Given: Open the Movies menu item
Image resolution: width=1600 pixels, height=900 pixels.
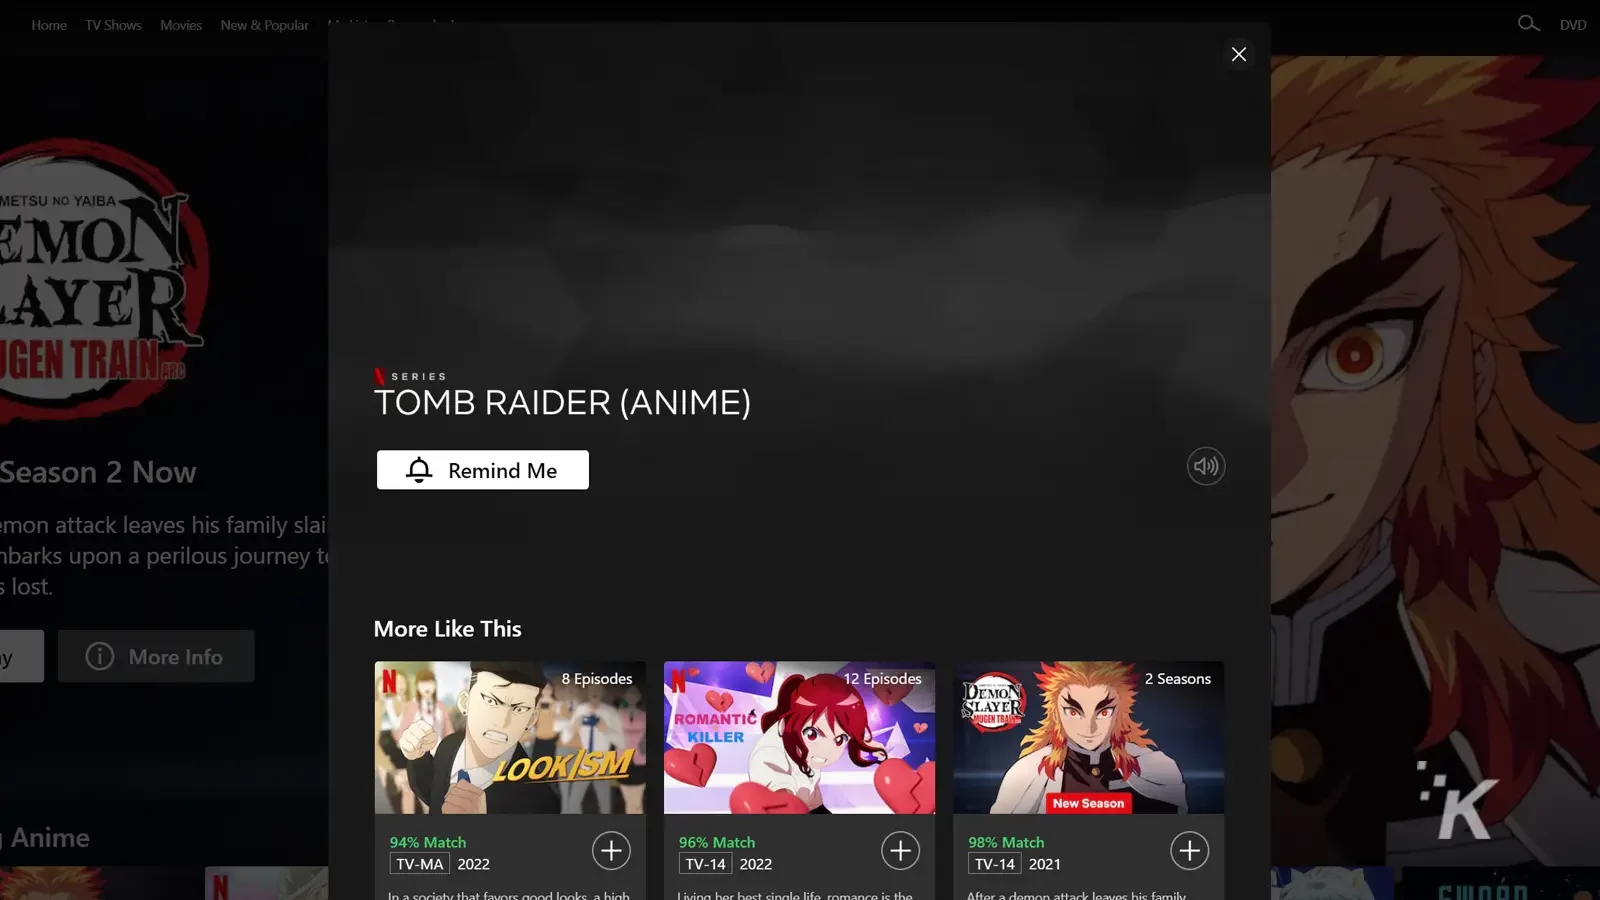Looking at the screenshot, I should click(181, 25).
